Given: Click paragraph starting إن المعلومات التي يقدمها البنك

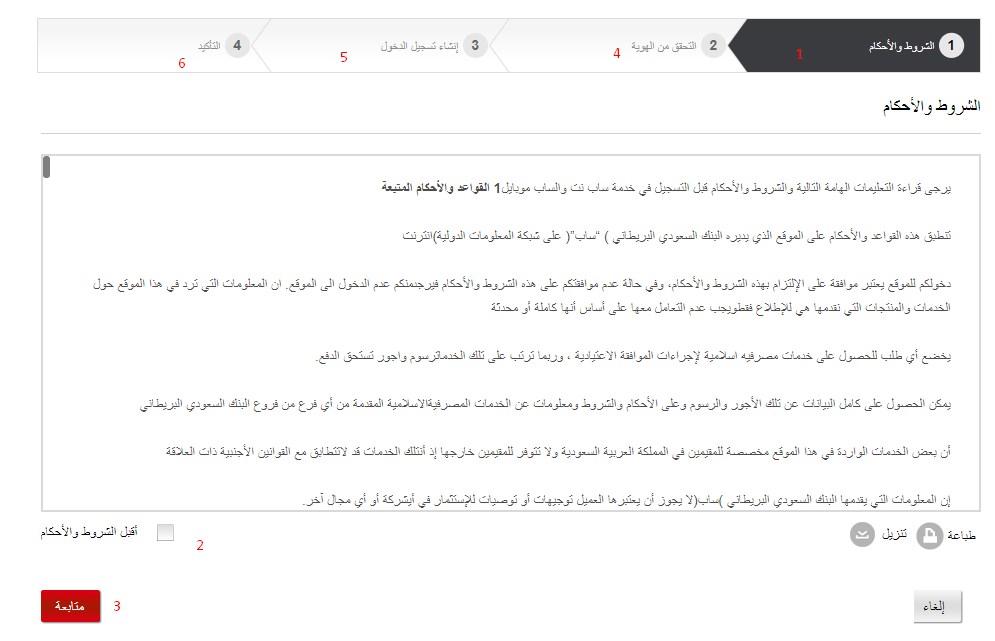Looking at the screenshot, I should [626, 500].
